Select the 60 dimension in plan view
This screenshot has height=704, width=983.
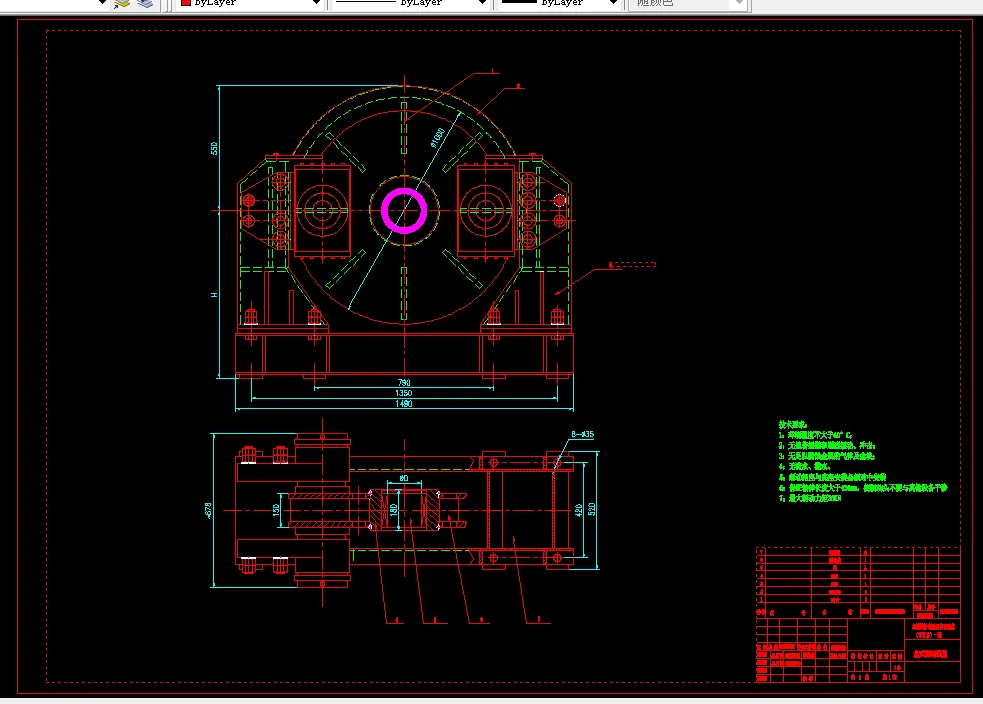[x=404, y=478]
